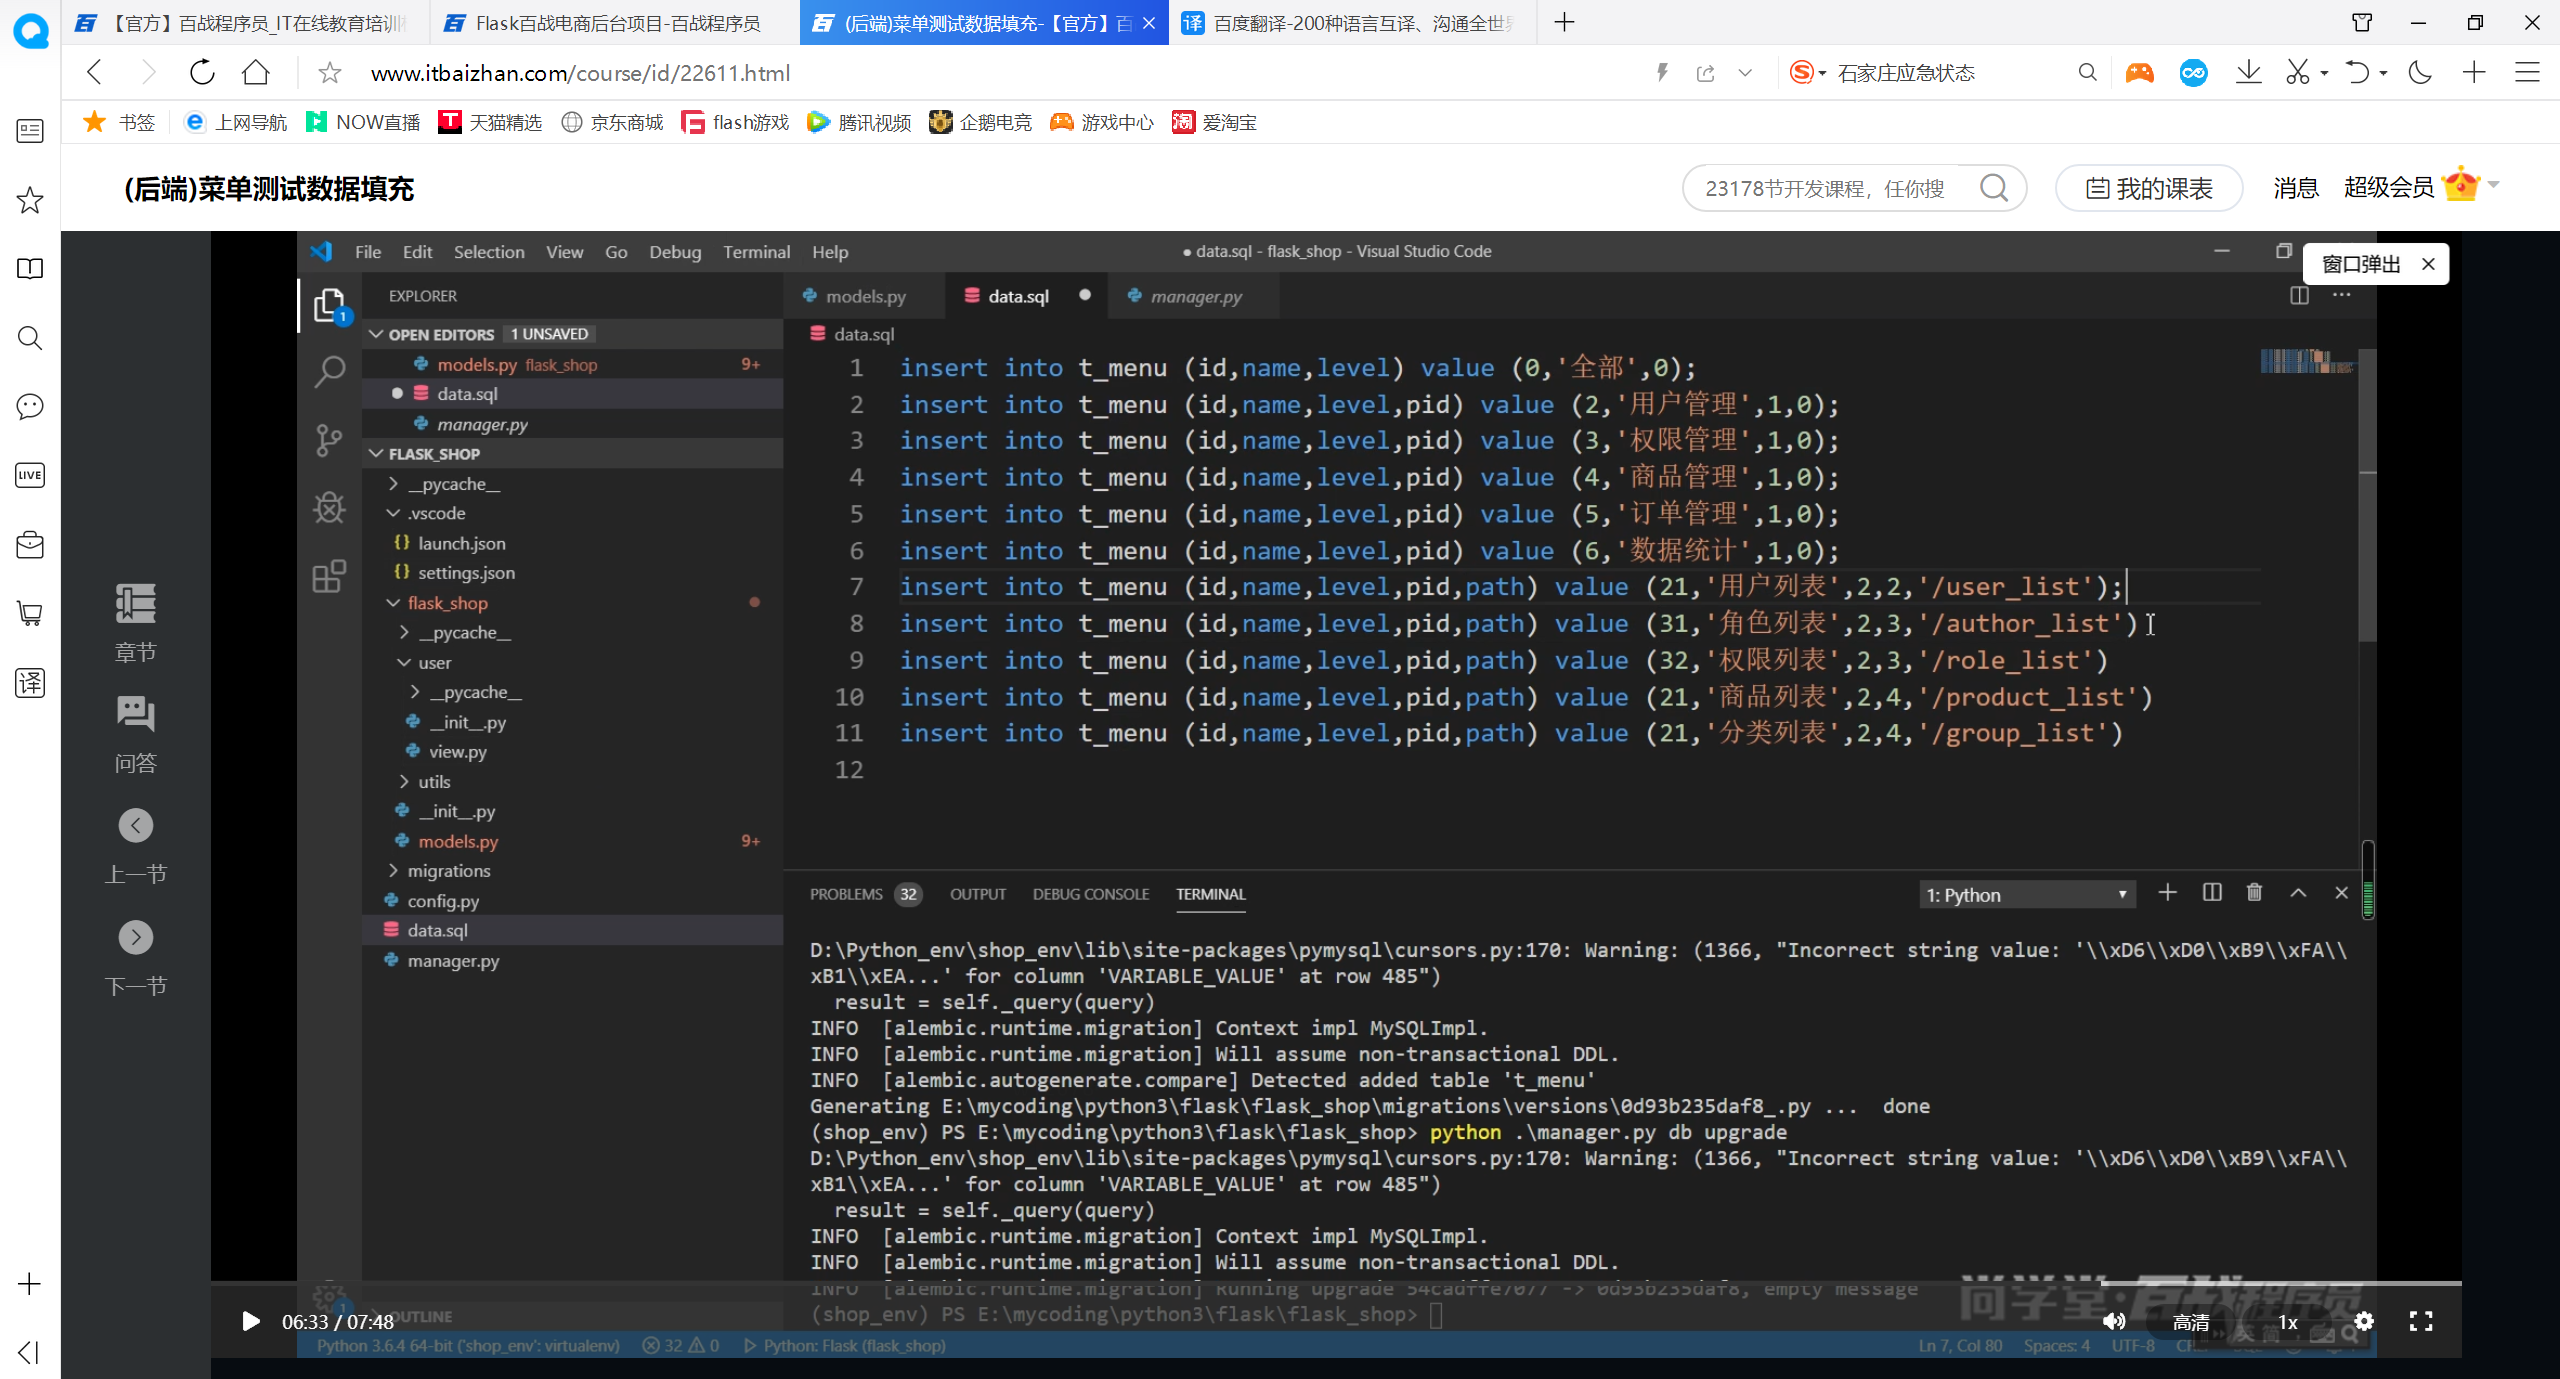Split the terminal panel
This screenshot has width=2560, height=1379.
click(x=2212, y=893)
